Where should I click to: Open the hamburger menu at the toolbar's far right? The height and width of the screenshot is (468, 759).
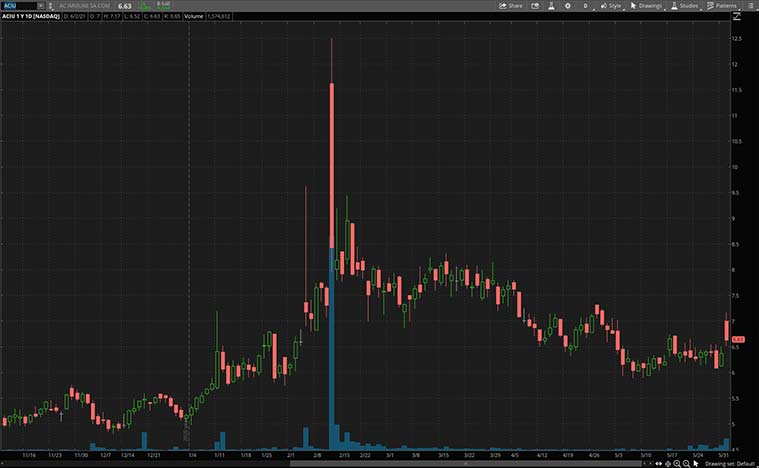(x=750, y=6)
